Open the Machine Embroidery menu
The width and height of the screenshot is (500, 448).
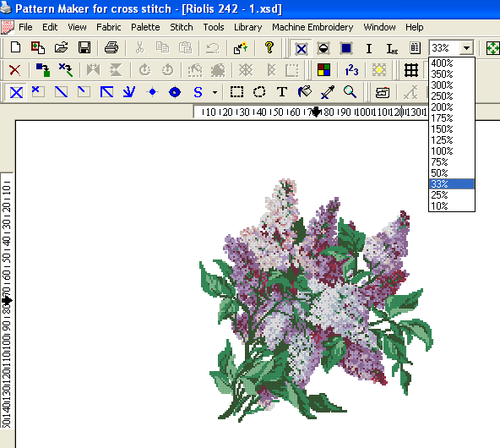coord(312,27)
